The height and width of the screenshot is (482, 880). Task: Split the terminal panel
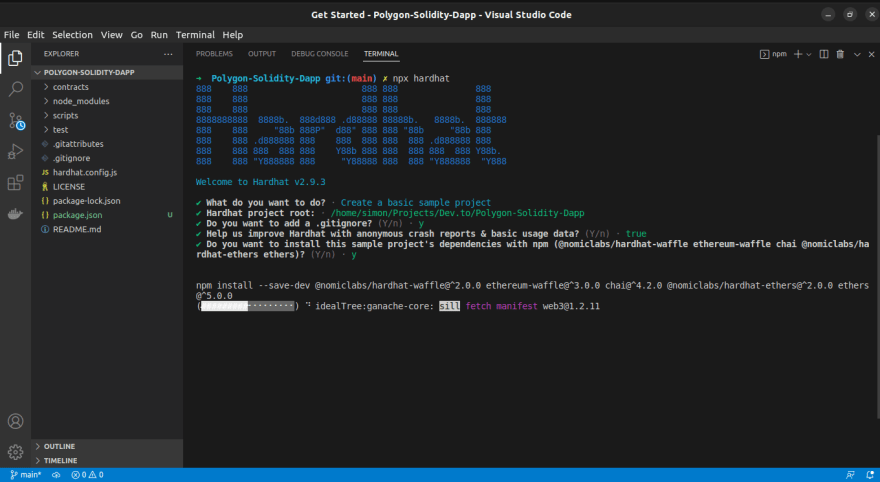tap(824, 54)
